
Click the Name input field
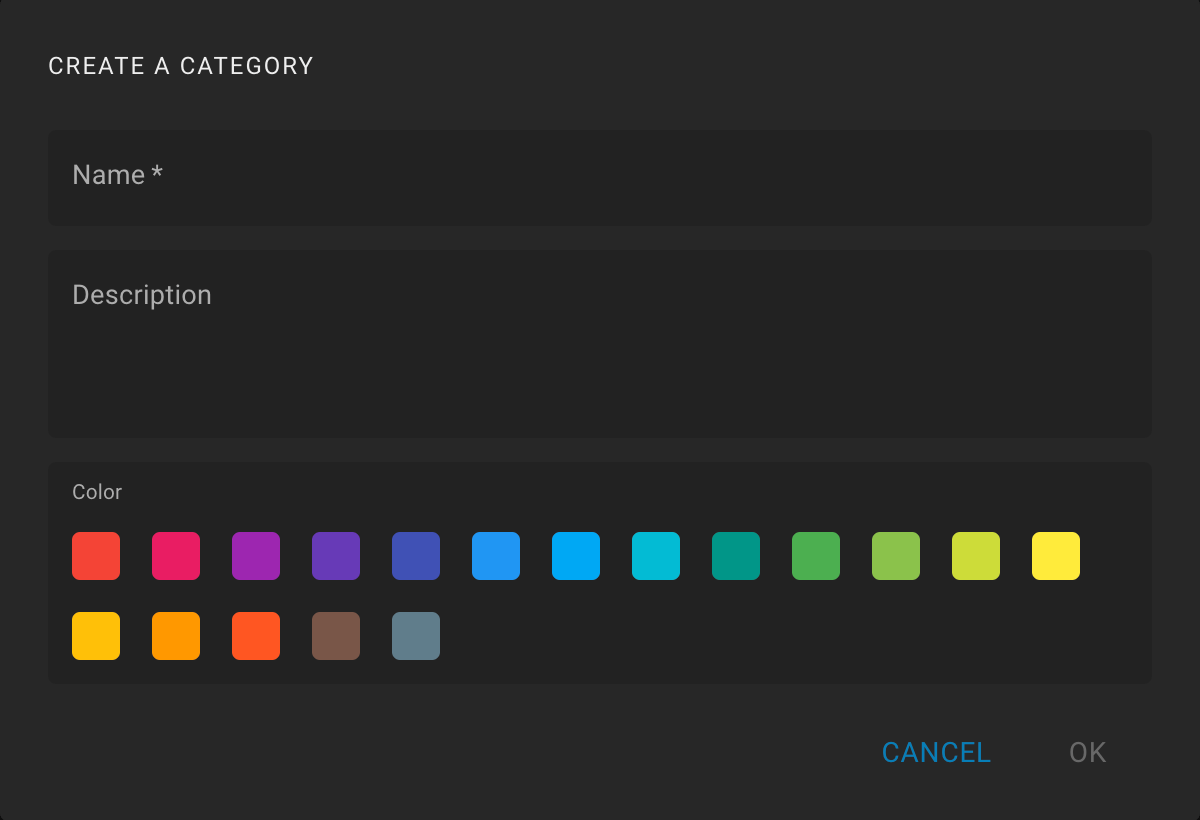click(x=600, y=177)
